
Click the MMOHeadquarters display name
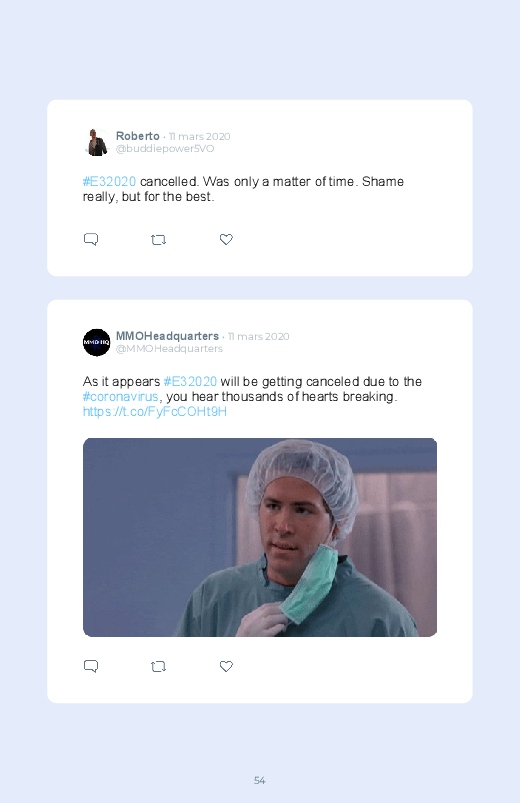click(x=167, y=336)
